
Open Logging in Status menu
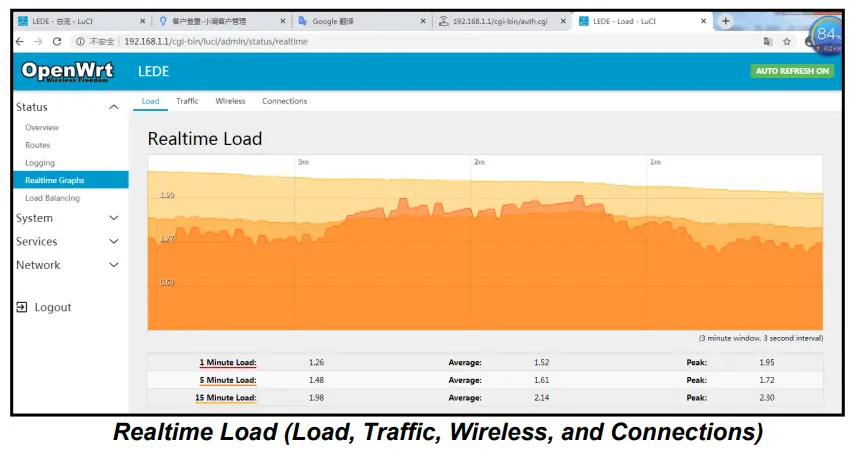(x=40, y=163)
